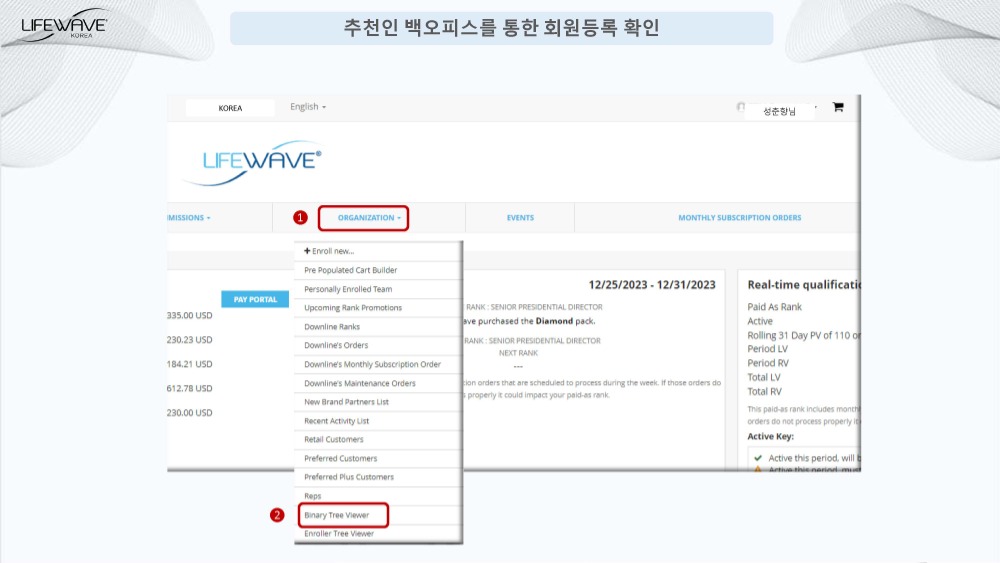This screenshot has height=563, width=1000.
Task: Select Pre Populated Cart Builder
Action: coord(351,270)
